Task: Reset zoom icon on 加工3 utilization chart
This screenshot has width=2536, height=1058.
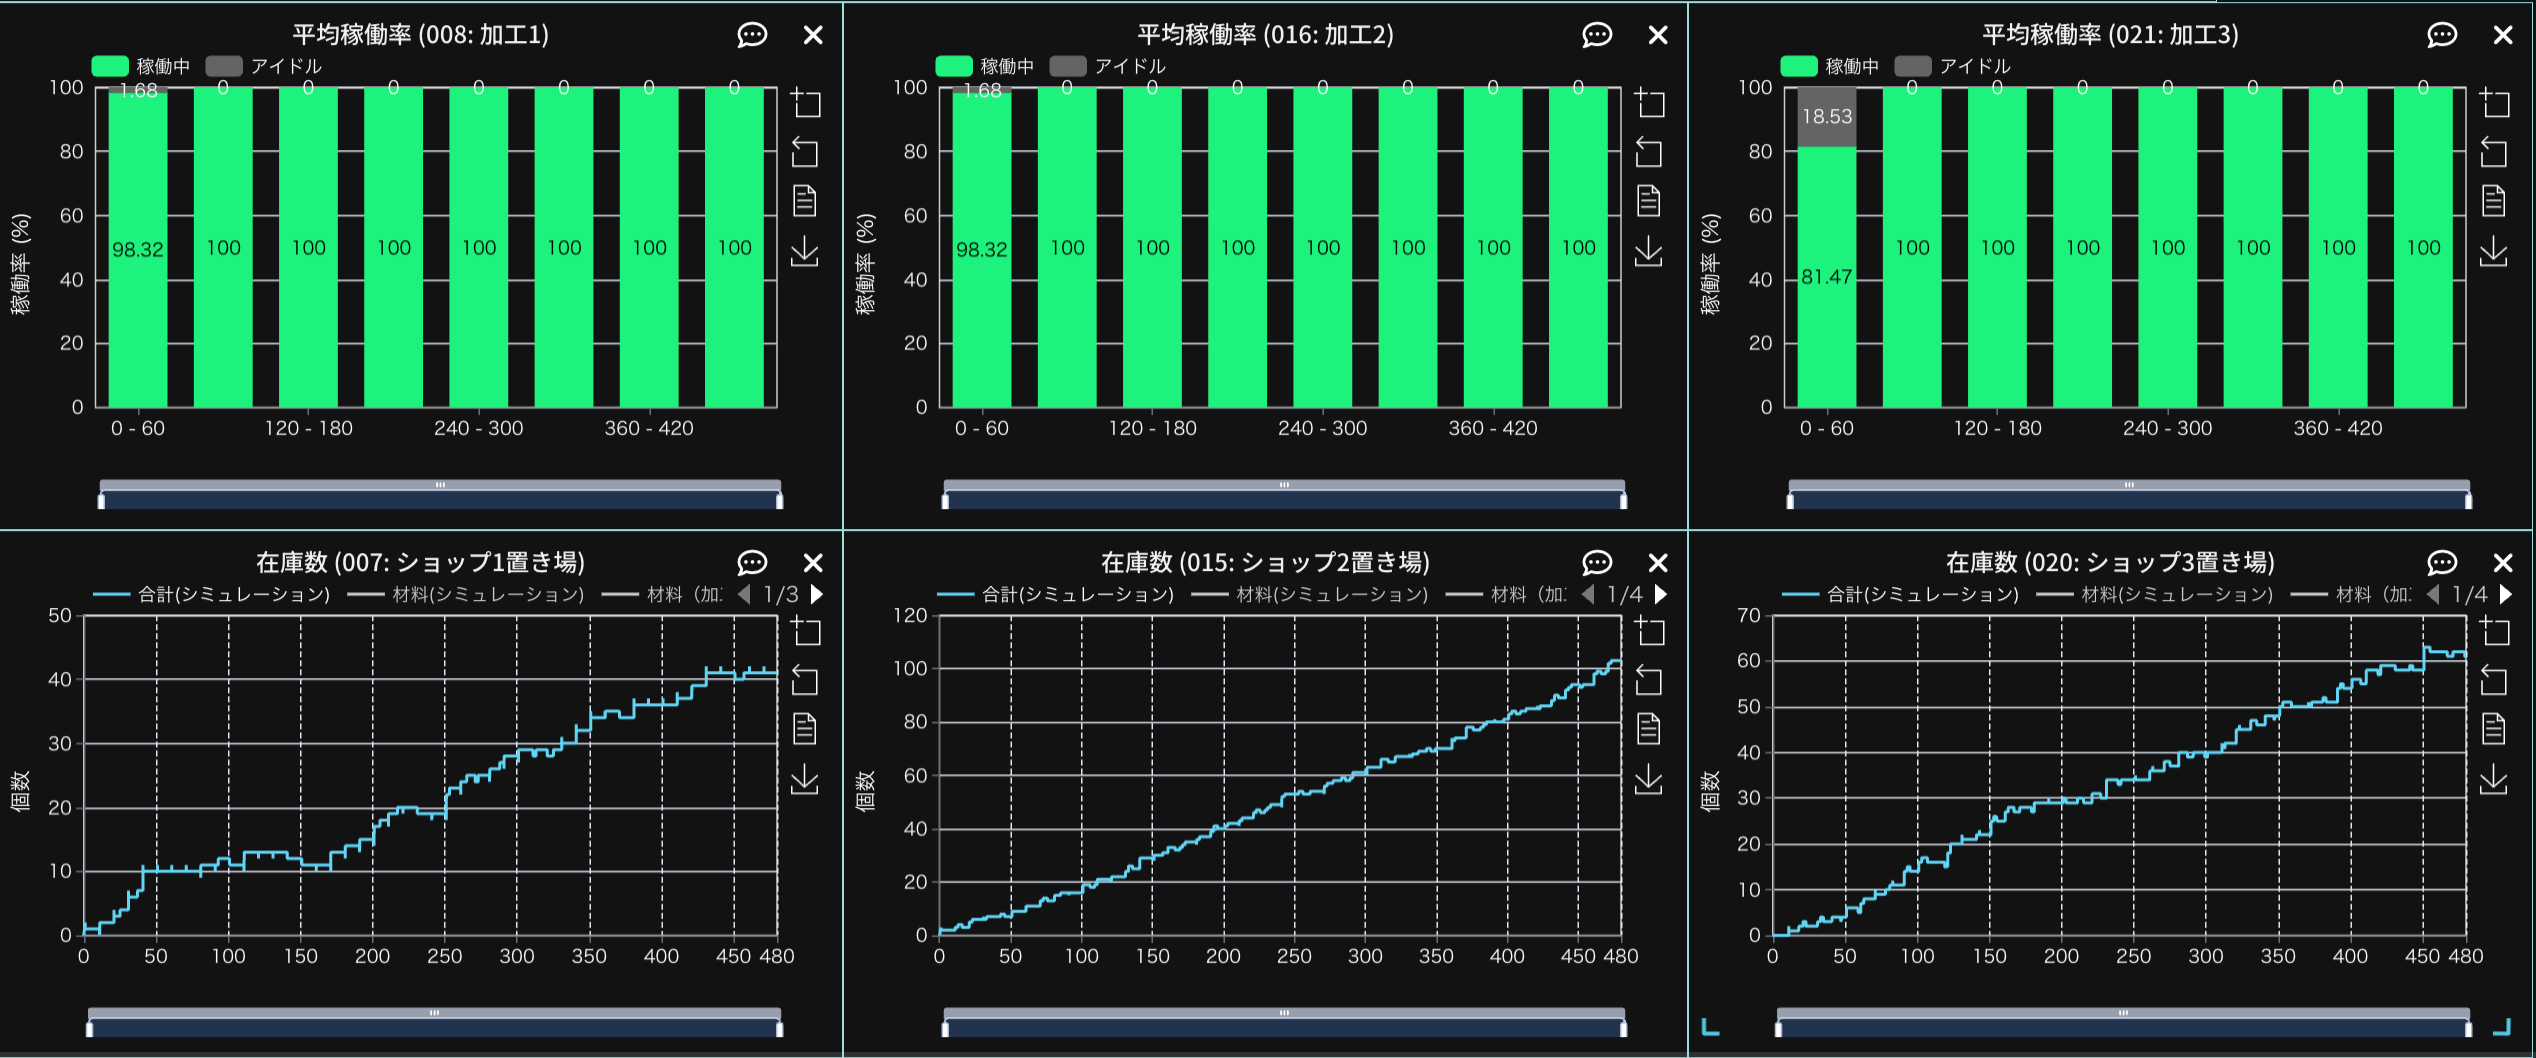Action: click(x=2494, y=152)
